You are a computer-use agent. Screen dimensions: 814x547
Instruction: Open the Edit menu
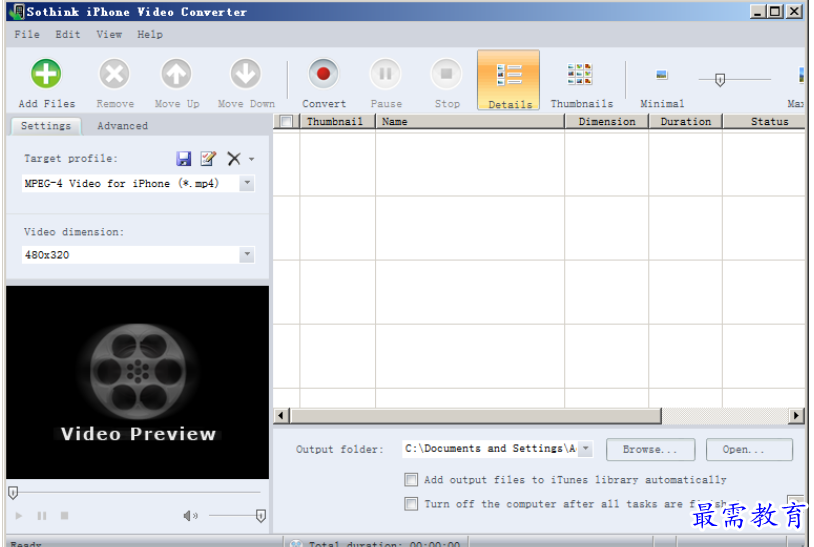(68, 34)
